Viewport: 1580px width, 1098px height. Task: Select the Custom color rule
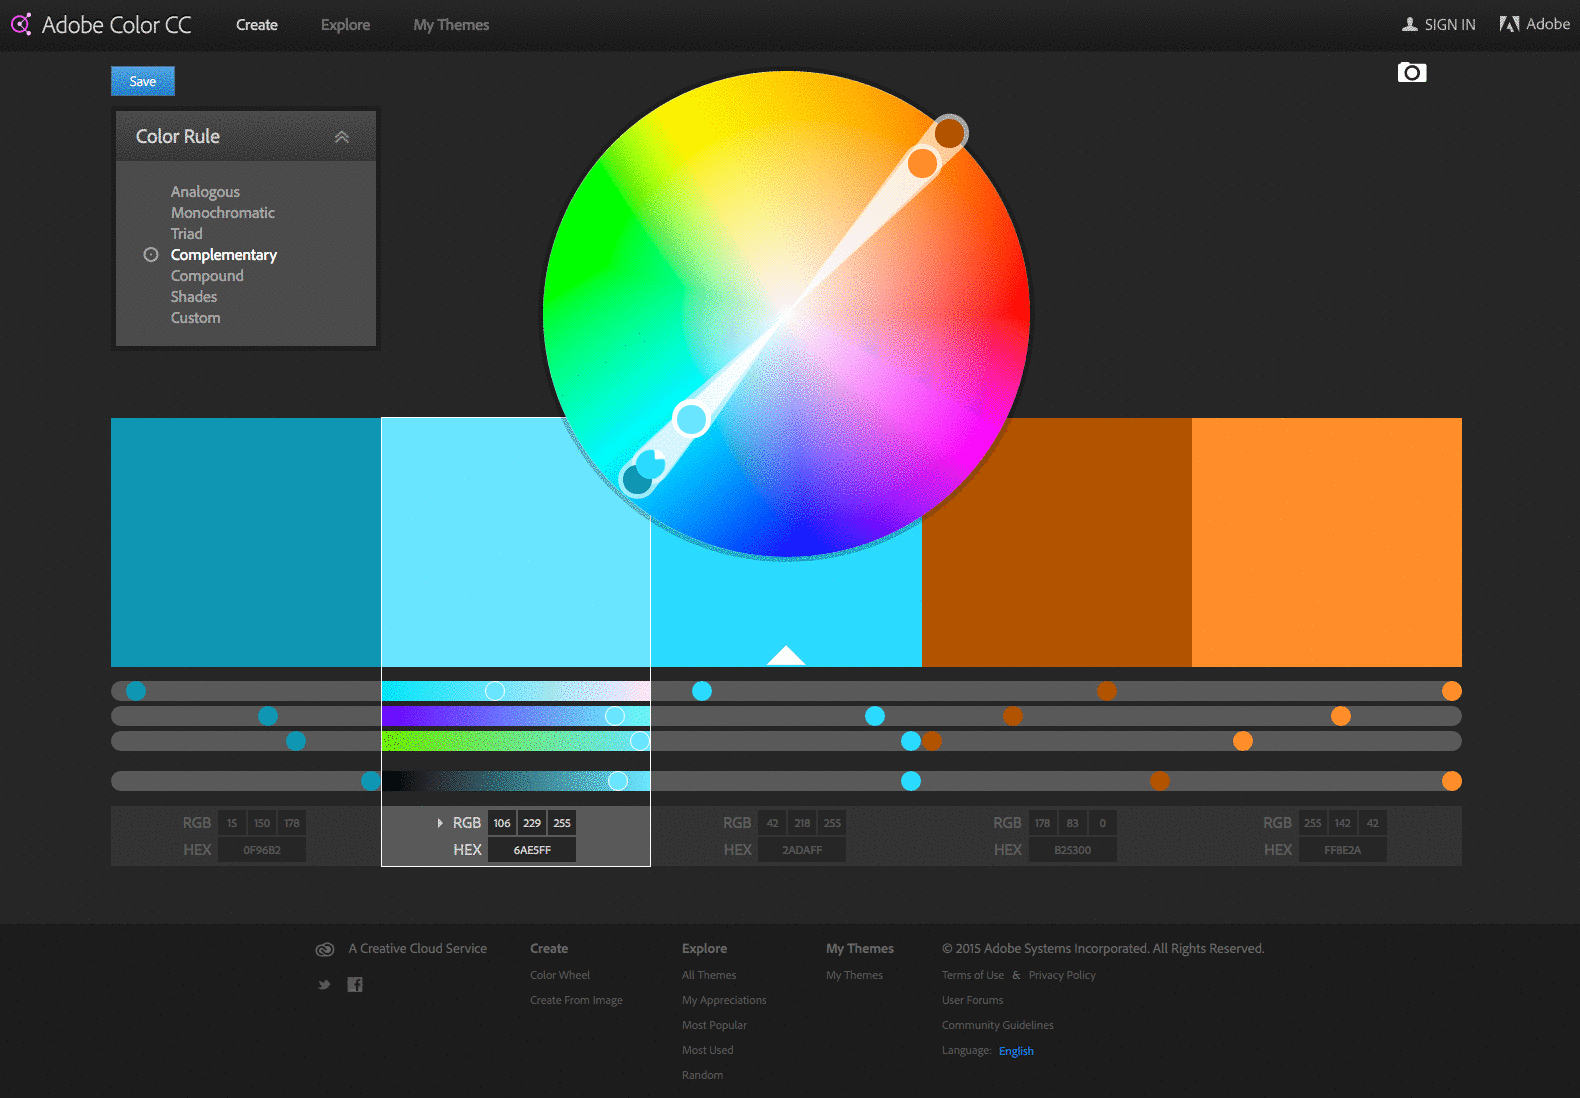click(195, 318)
